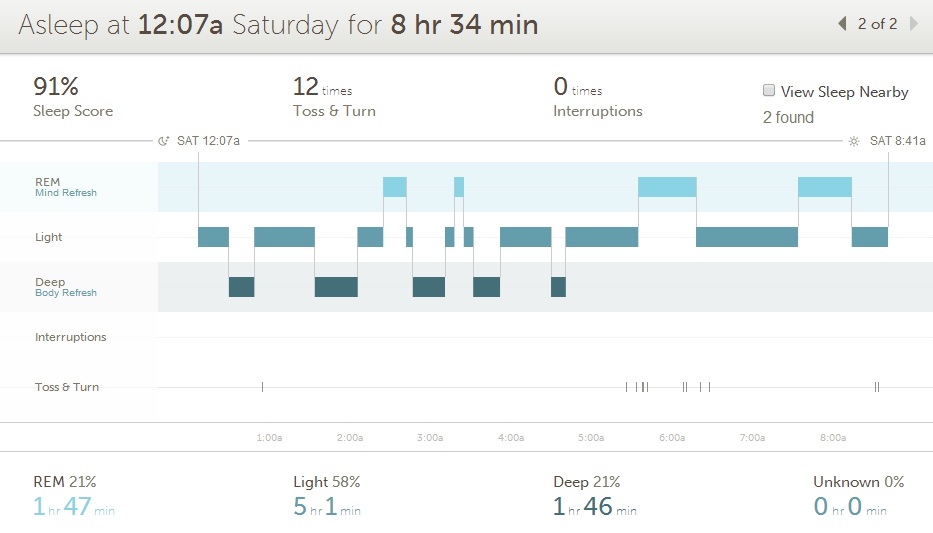Click the 4:00a time axis label
The height and width of the screenshot is (533, 933).
point(510,438)
